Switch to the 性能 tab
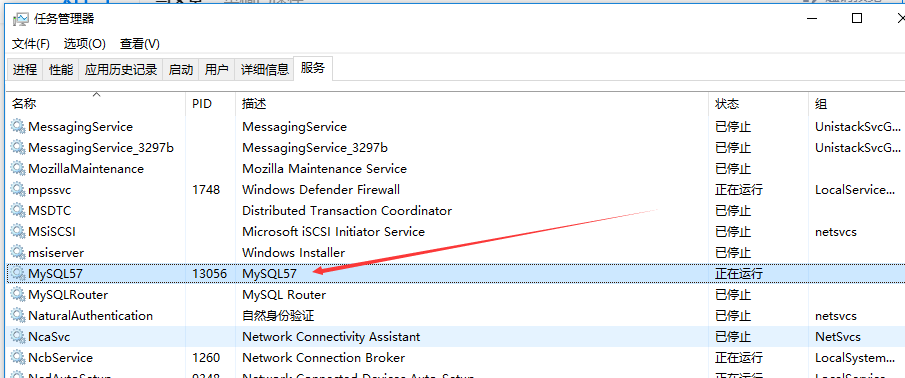This screenshot has width=905, height=378. (61, 70)
